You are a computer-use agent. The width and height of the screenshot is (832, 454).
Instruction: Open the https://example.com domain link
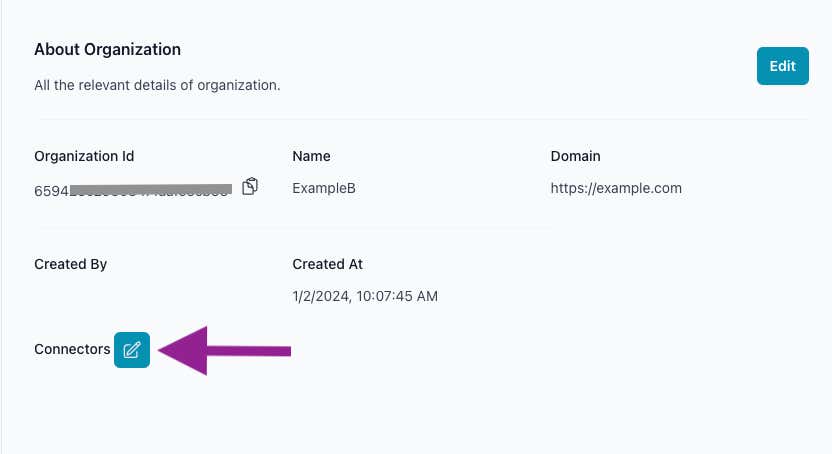click(x=616, y=188)
